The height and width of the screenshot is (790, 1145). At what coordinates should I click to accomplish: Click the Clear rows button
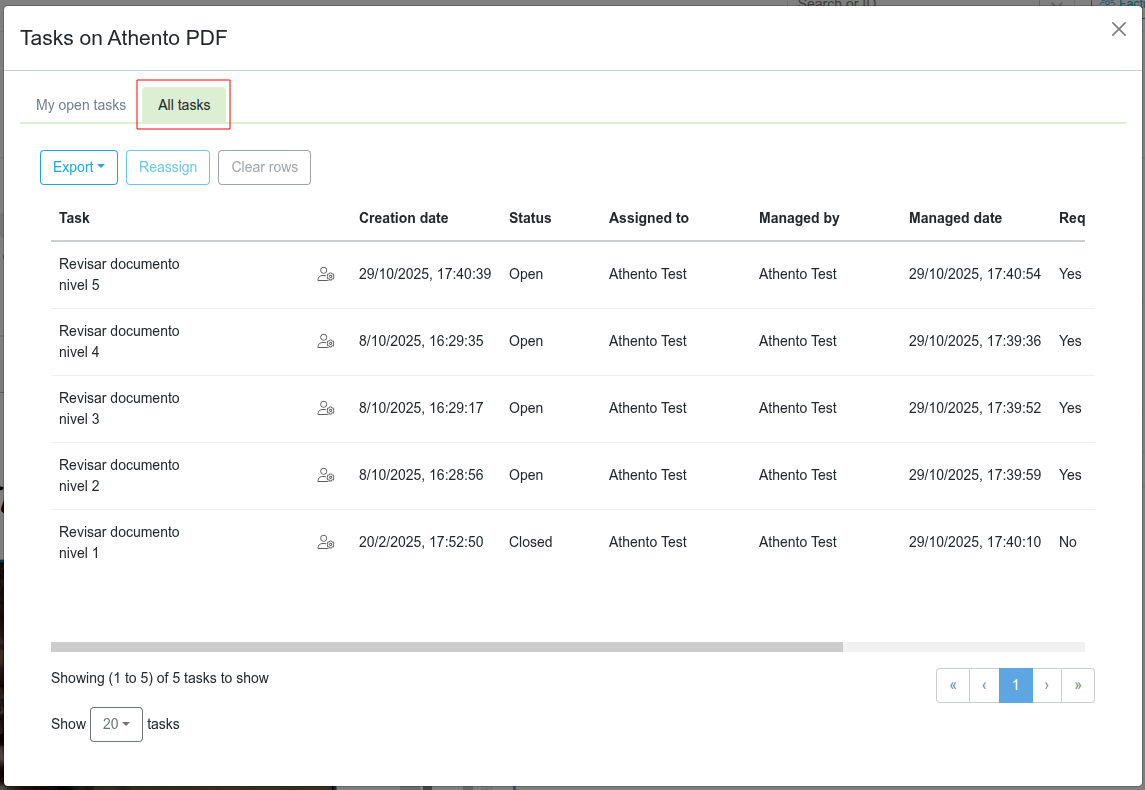tap(264, 167)
